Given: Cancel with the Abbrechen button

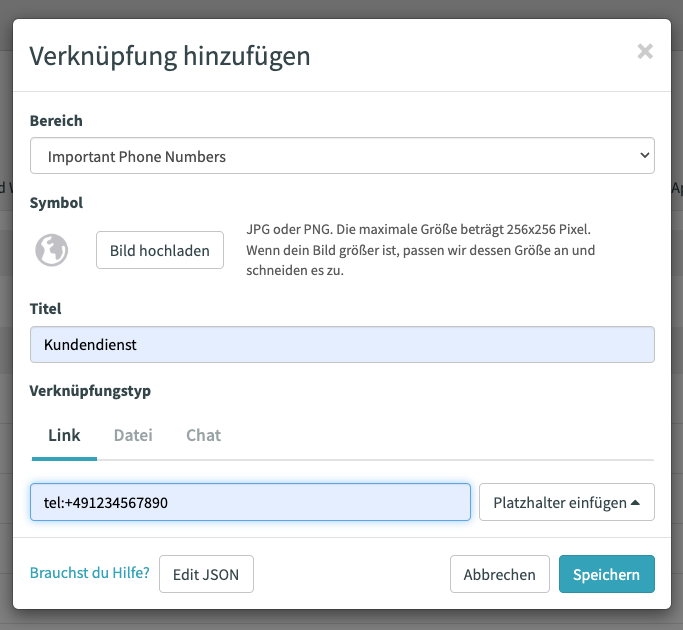Looking at the screenshot, I should point(500,574).
